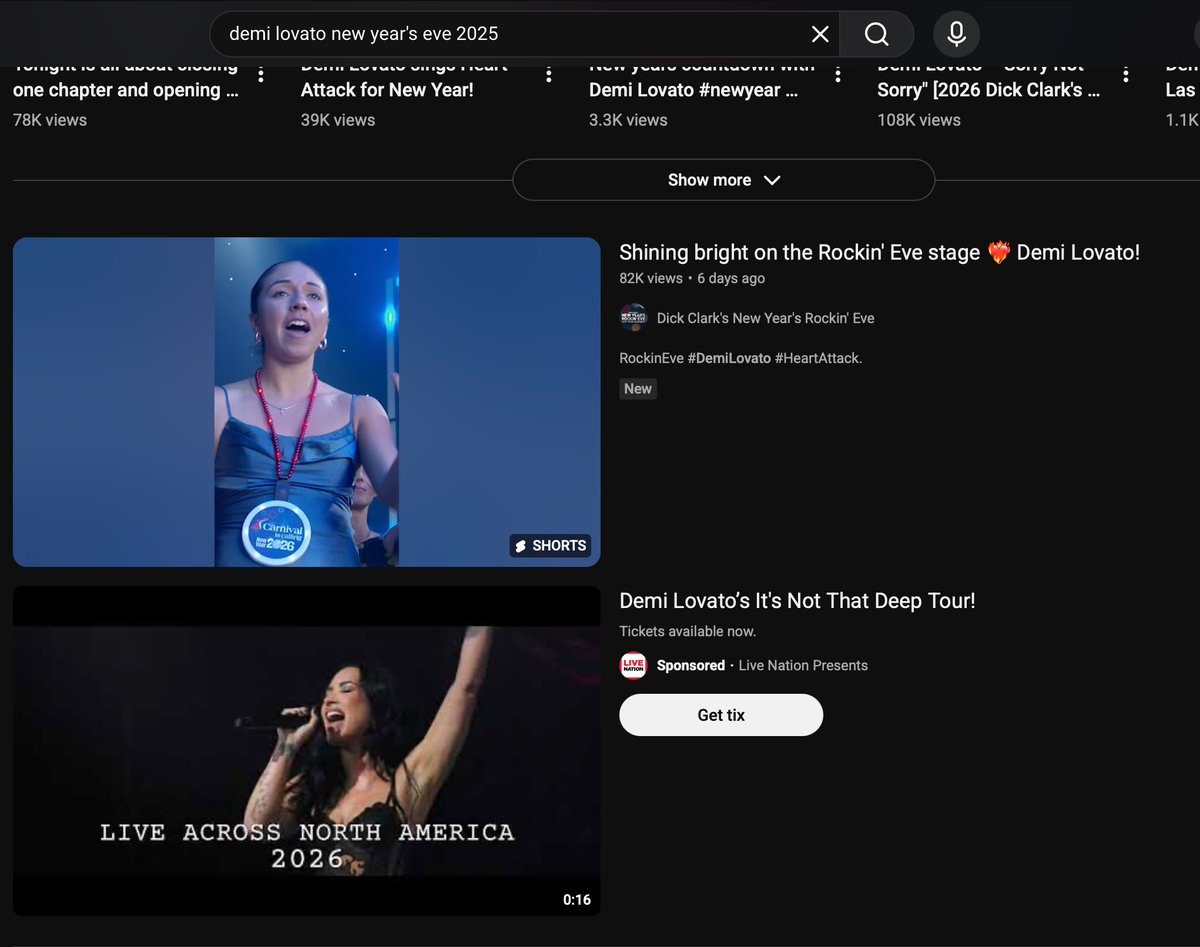Expand results with Show more

(x=724, y=180)
